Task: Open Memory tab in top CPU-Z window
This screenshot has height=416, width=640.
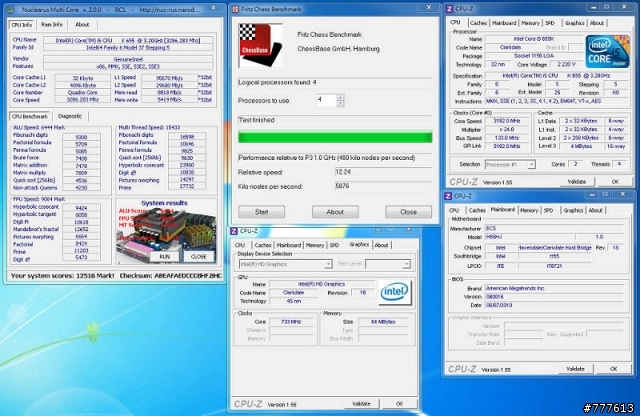Action: click(530, 23)
